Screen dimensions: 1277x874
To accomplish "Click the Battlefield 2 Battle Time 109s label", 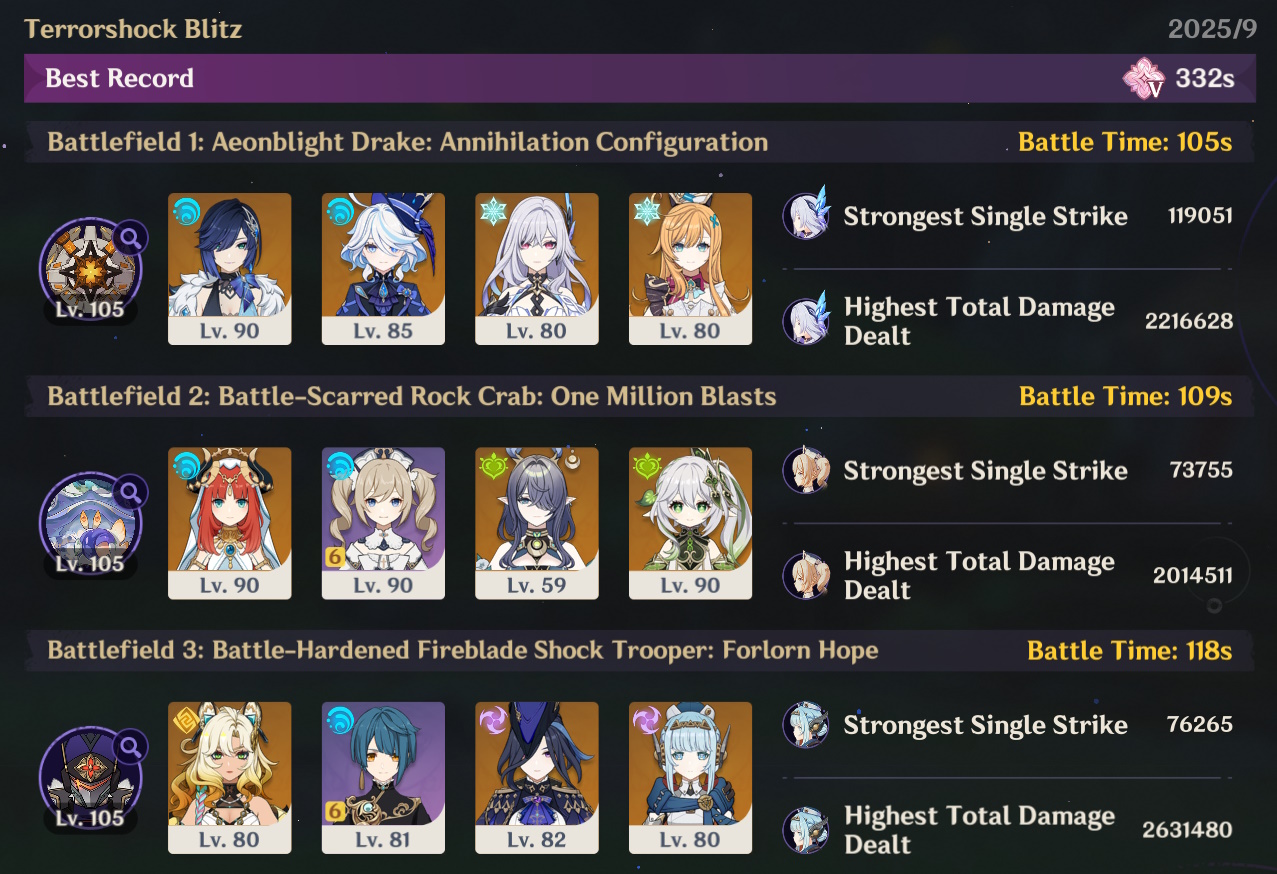I will [x=1126, y=397].
